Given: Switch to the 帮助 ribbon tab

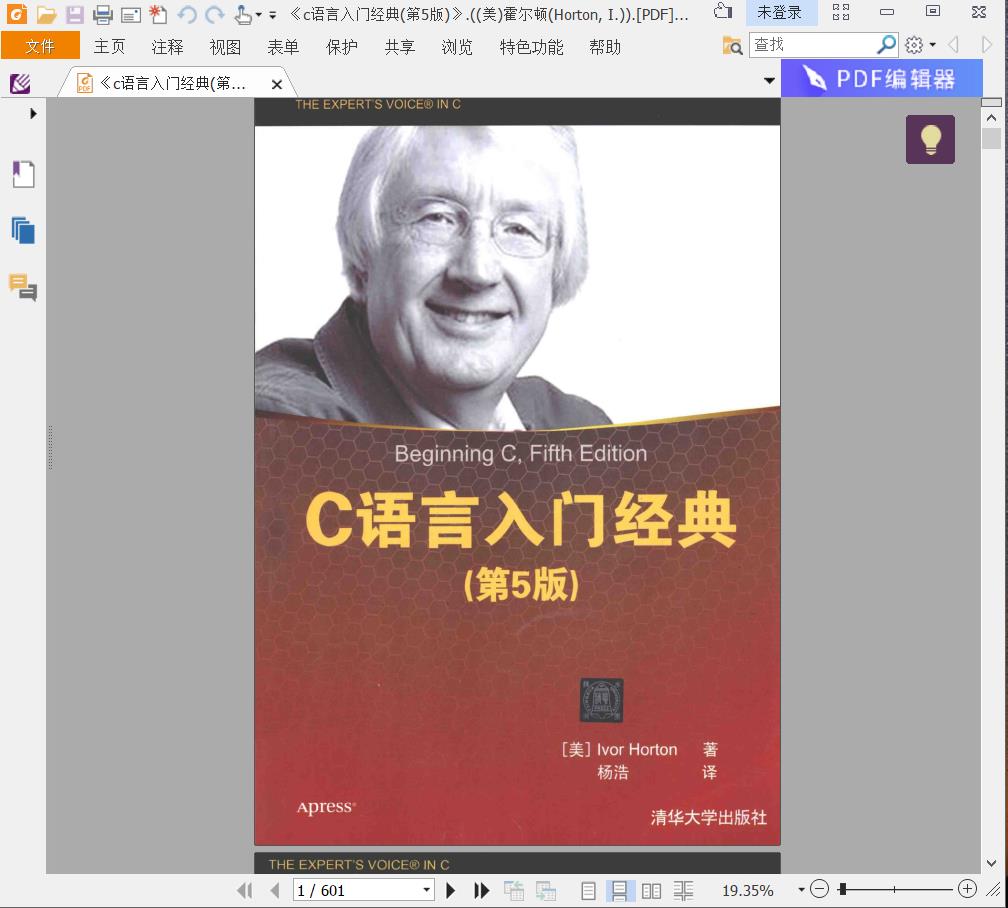Looking at the screenshot, I should pyautogui.click(x=605, y=46).
